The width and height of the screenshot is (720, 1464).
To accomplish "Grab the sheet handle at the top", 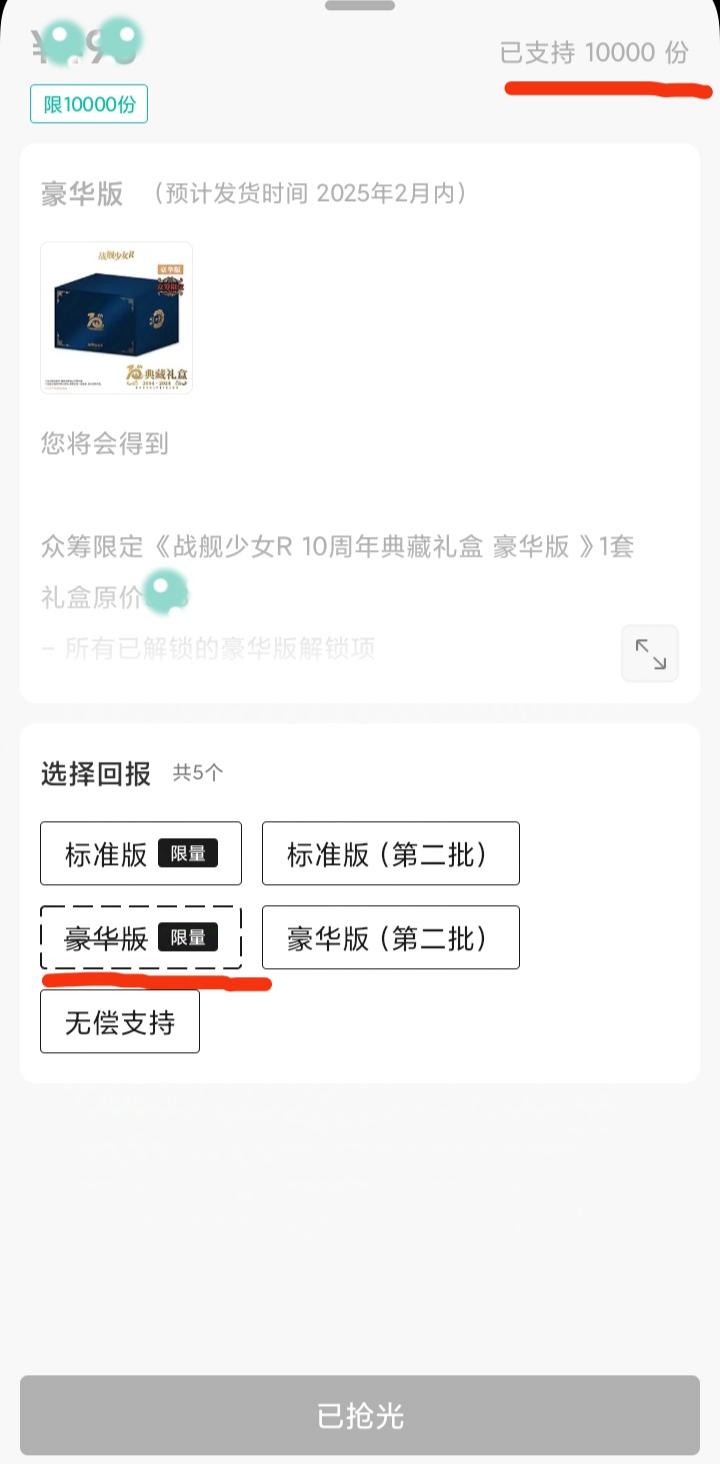I will coord(360,5).
